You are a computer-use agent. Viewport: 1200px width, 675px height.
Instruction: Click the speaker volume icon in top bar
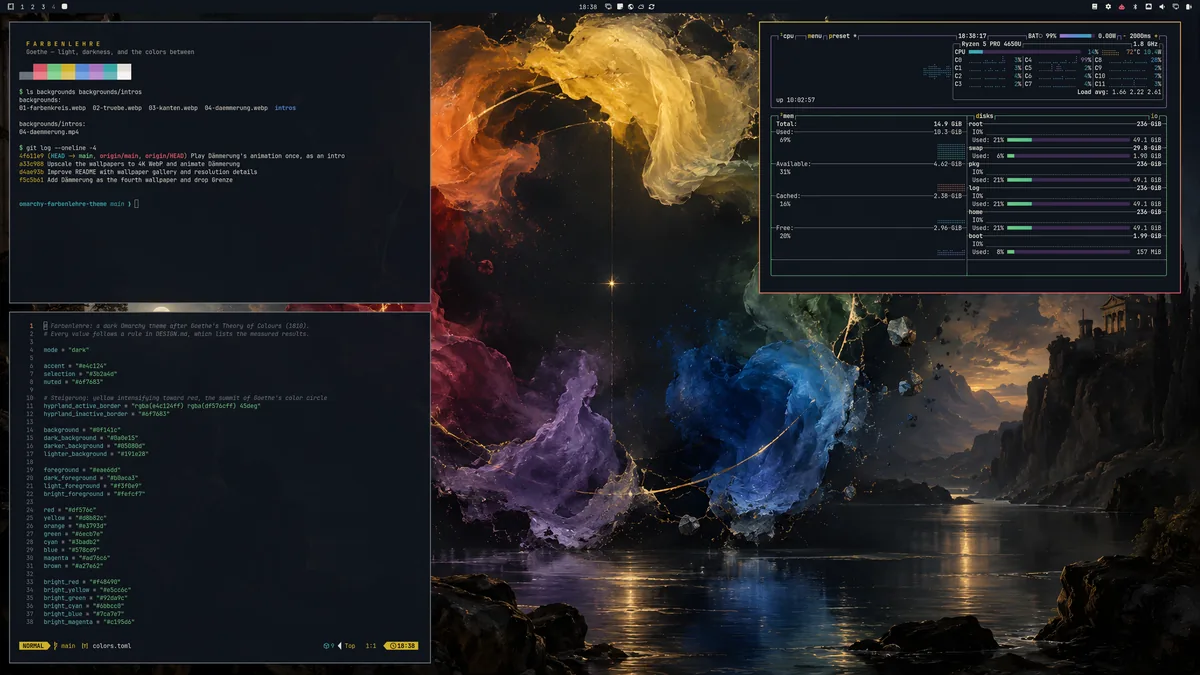point(1162,6)
